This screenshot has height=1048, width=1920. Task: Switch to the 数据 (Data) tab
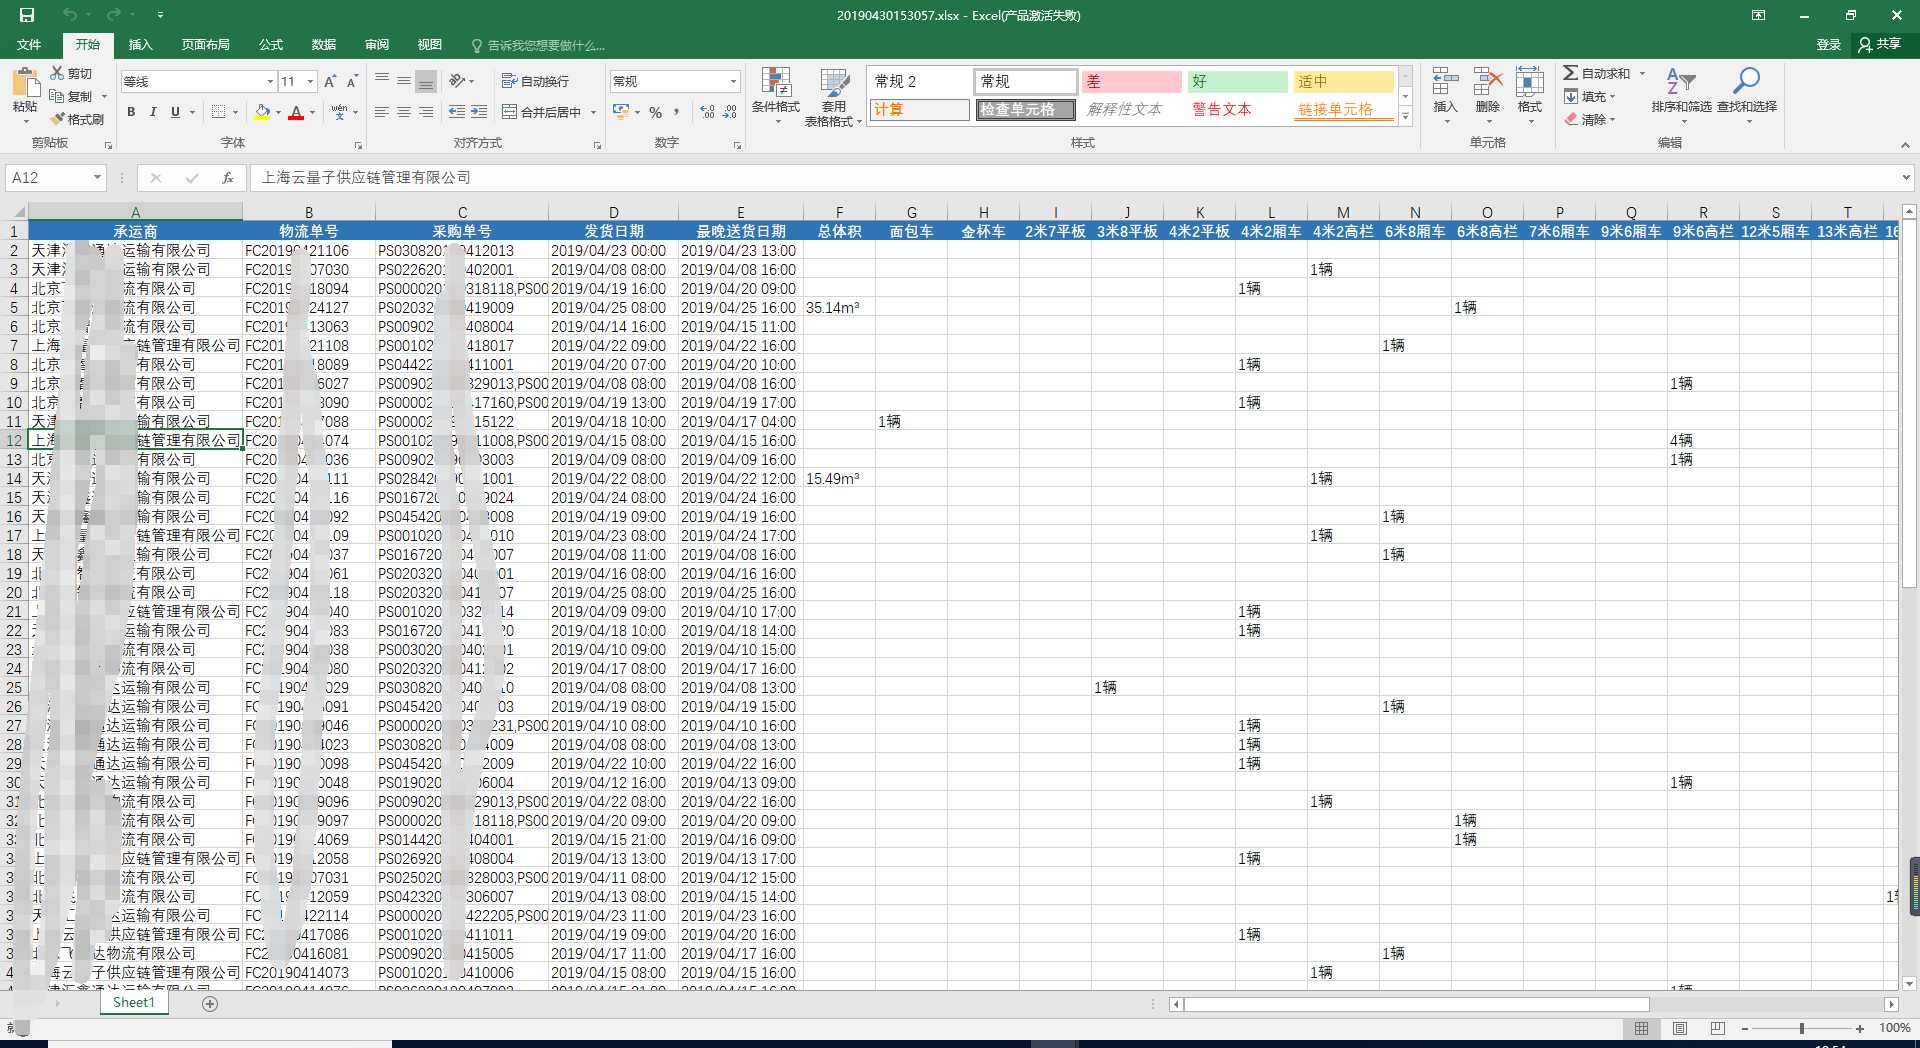pyautogui.click(x=323, y=44)
